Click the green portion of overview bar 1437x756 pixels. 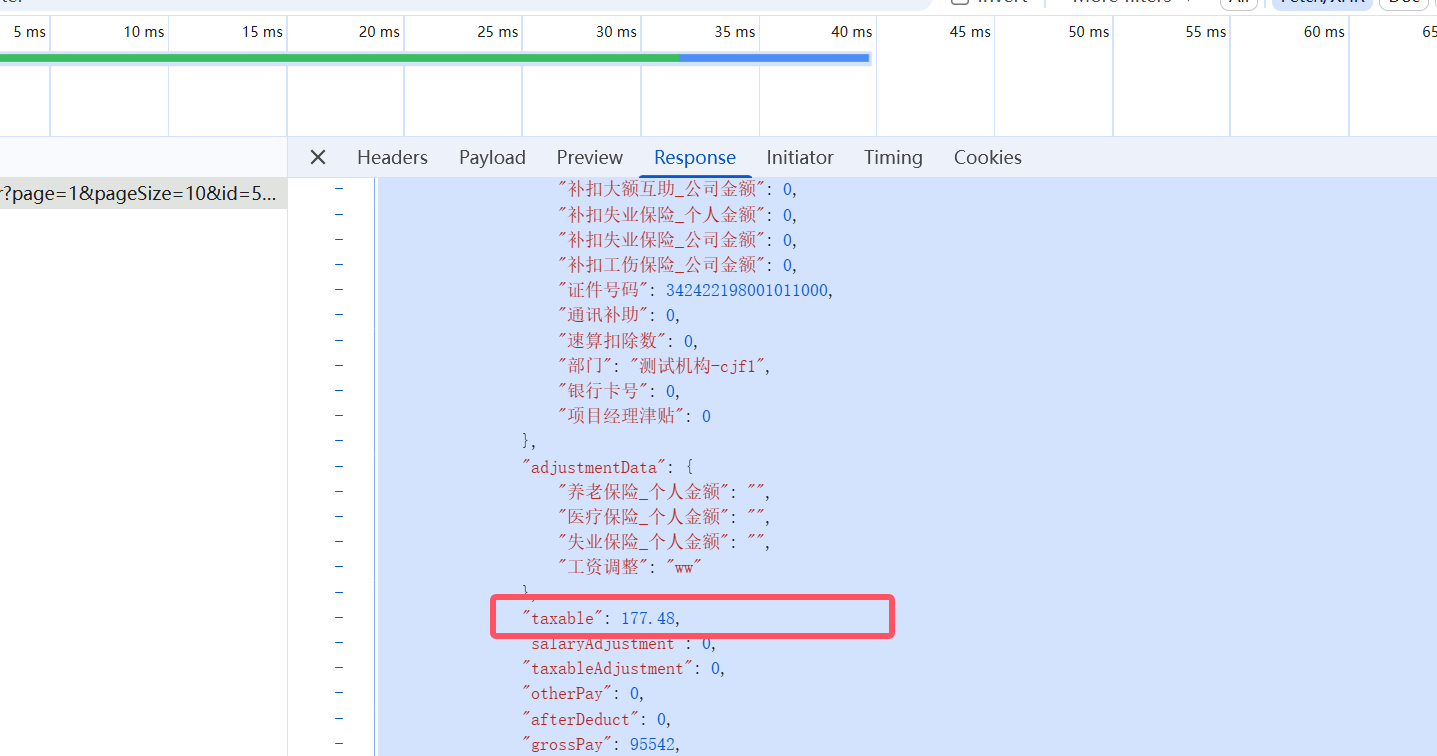[340, 58]
